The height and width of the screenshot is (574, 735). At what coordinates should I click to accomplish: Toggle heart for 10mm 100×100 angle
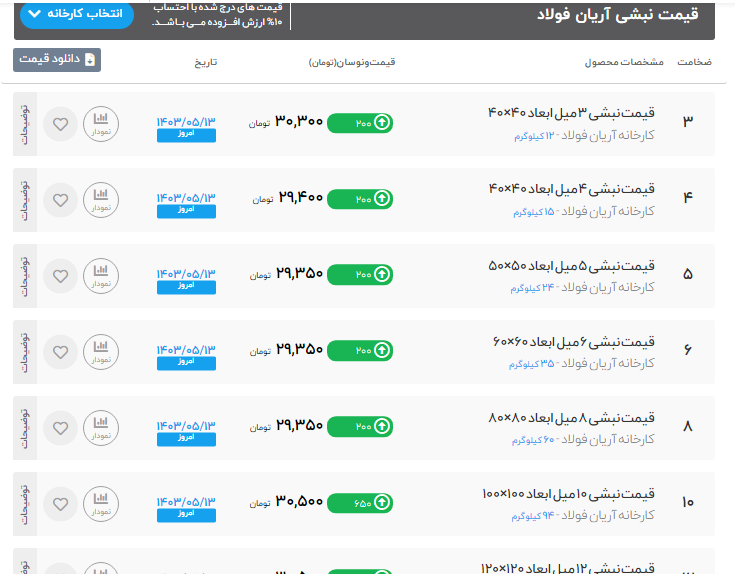[x=60, y=502]
